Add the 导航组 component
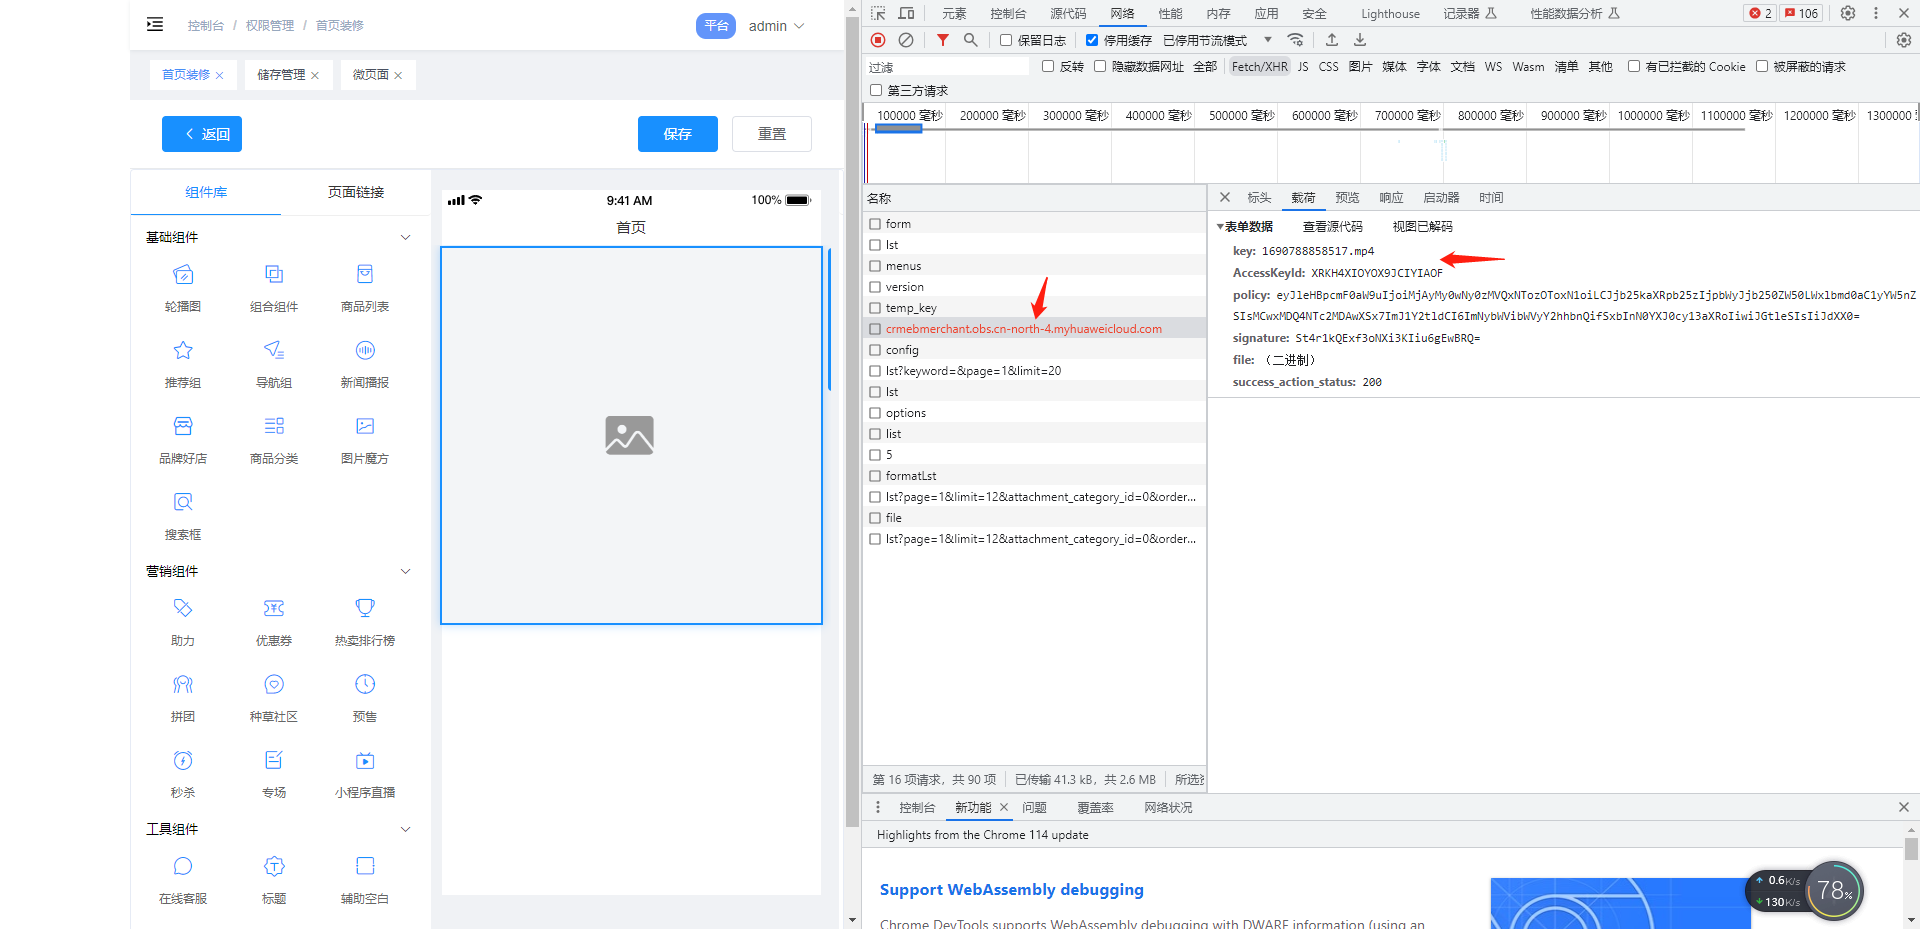This screenshot has width=1920, height=929. coord(274,363)
